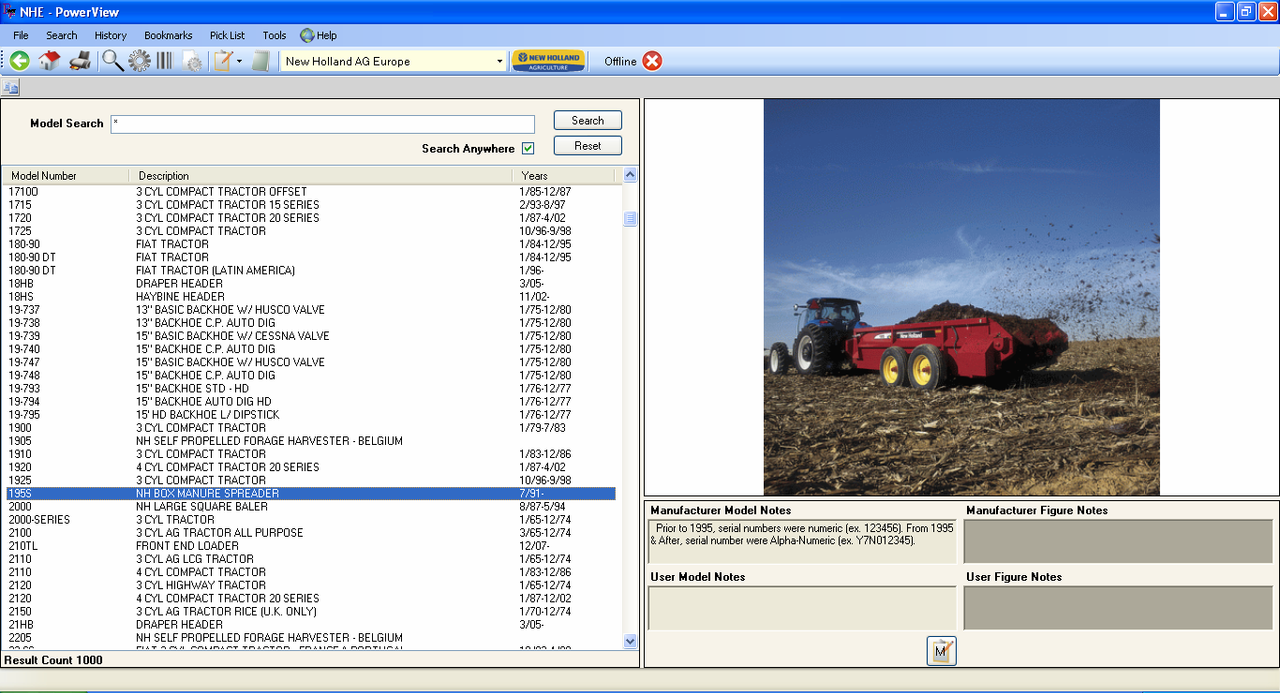
Task: Click the User Figure Notes box
Action: [1118, 608]
